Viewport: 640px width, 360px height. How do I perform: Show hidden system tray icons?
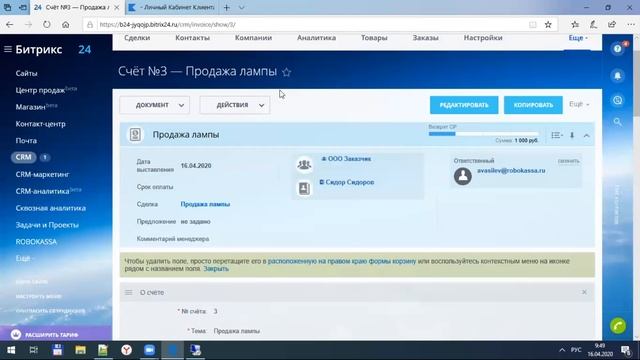tap(562, 350)
